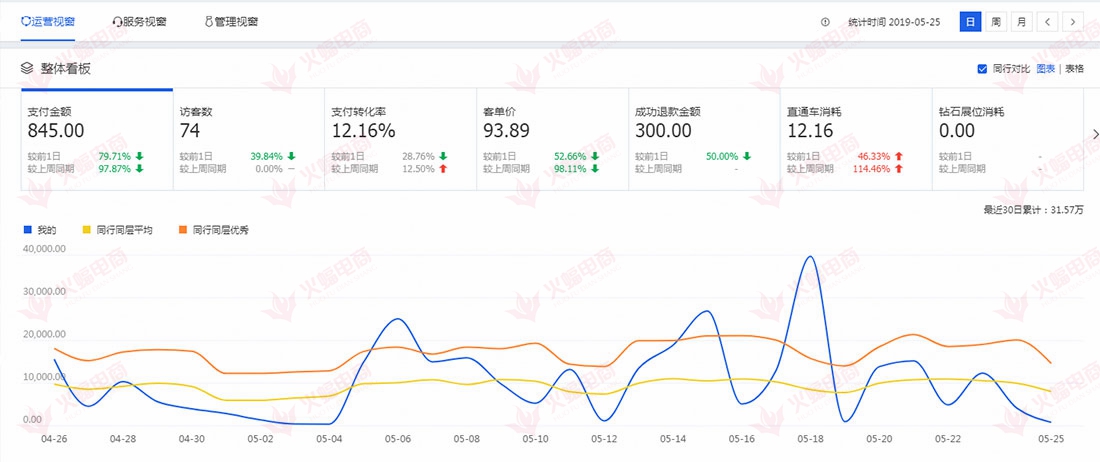Select the 支付金额 metric card
Image resolution: width=1100 pixels, height=462 pixels.
pos(97,140)
